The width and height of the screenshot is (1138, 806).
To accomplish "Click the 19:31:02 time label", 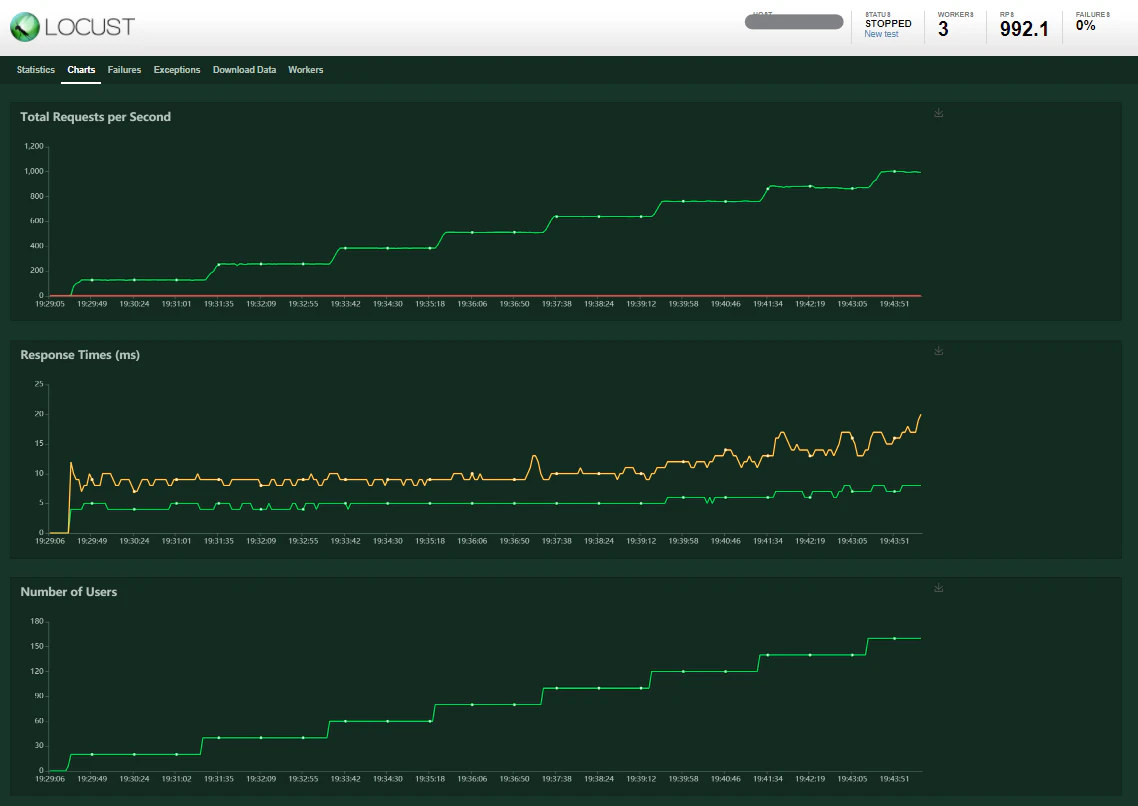I will 176,778.
